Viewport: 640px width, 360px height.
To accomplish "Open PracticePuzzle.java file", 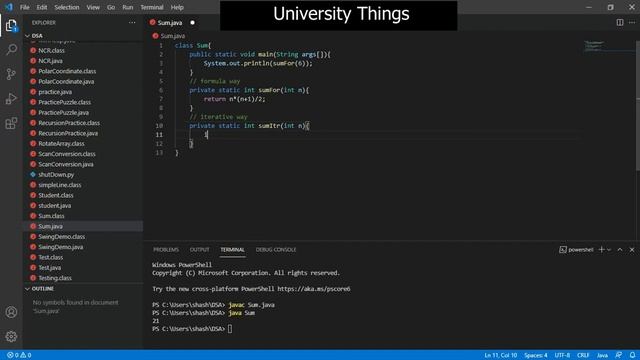I will coord(63,113).
